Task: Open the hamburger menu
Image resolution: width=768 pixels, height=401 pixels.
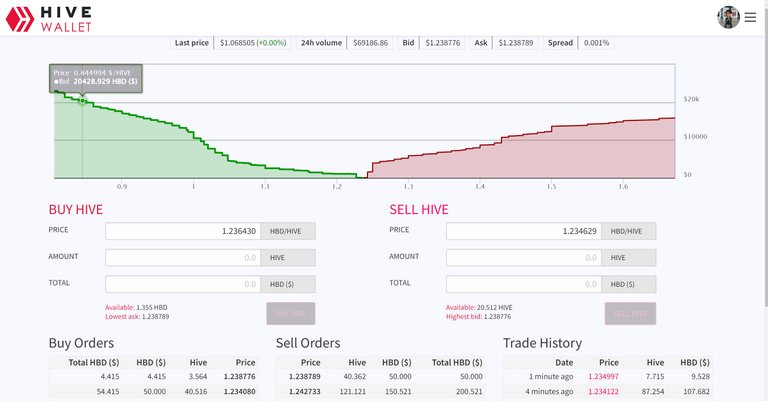Action: coord(750,17)
